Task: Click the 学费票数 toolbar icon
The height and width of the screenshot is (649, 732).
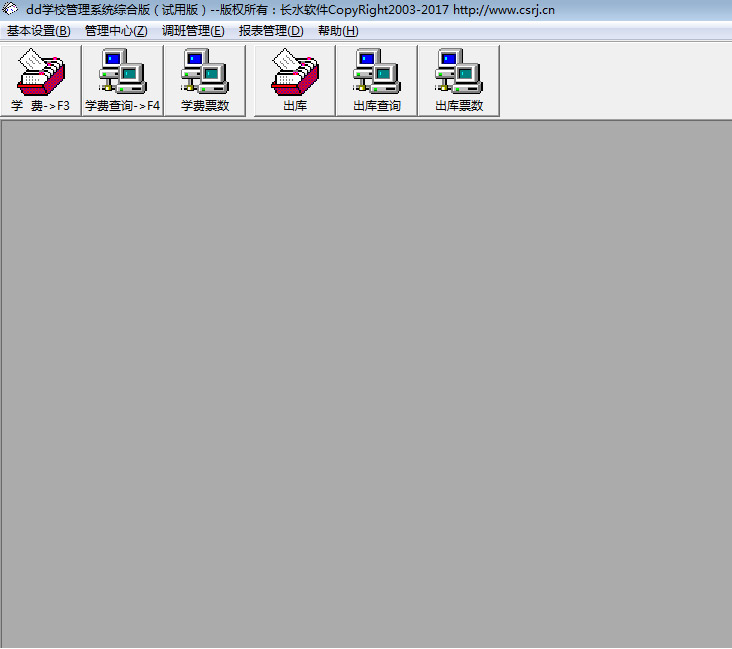Action: 204,80
